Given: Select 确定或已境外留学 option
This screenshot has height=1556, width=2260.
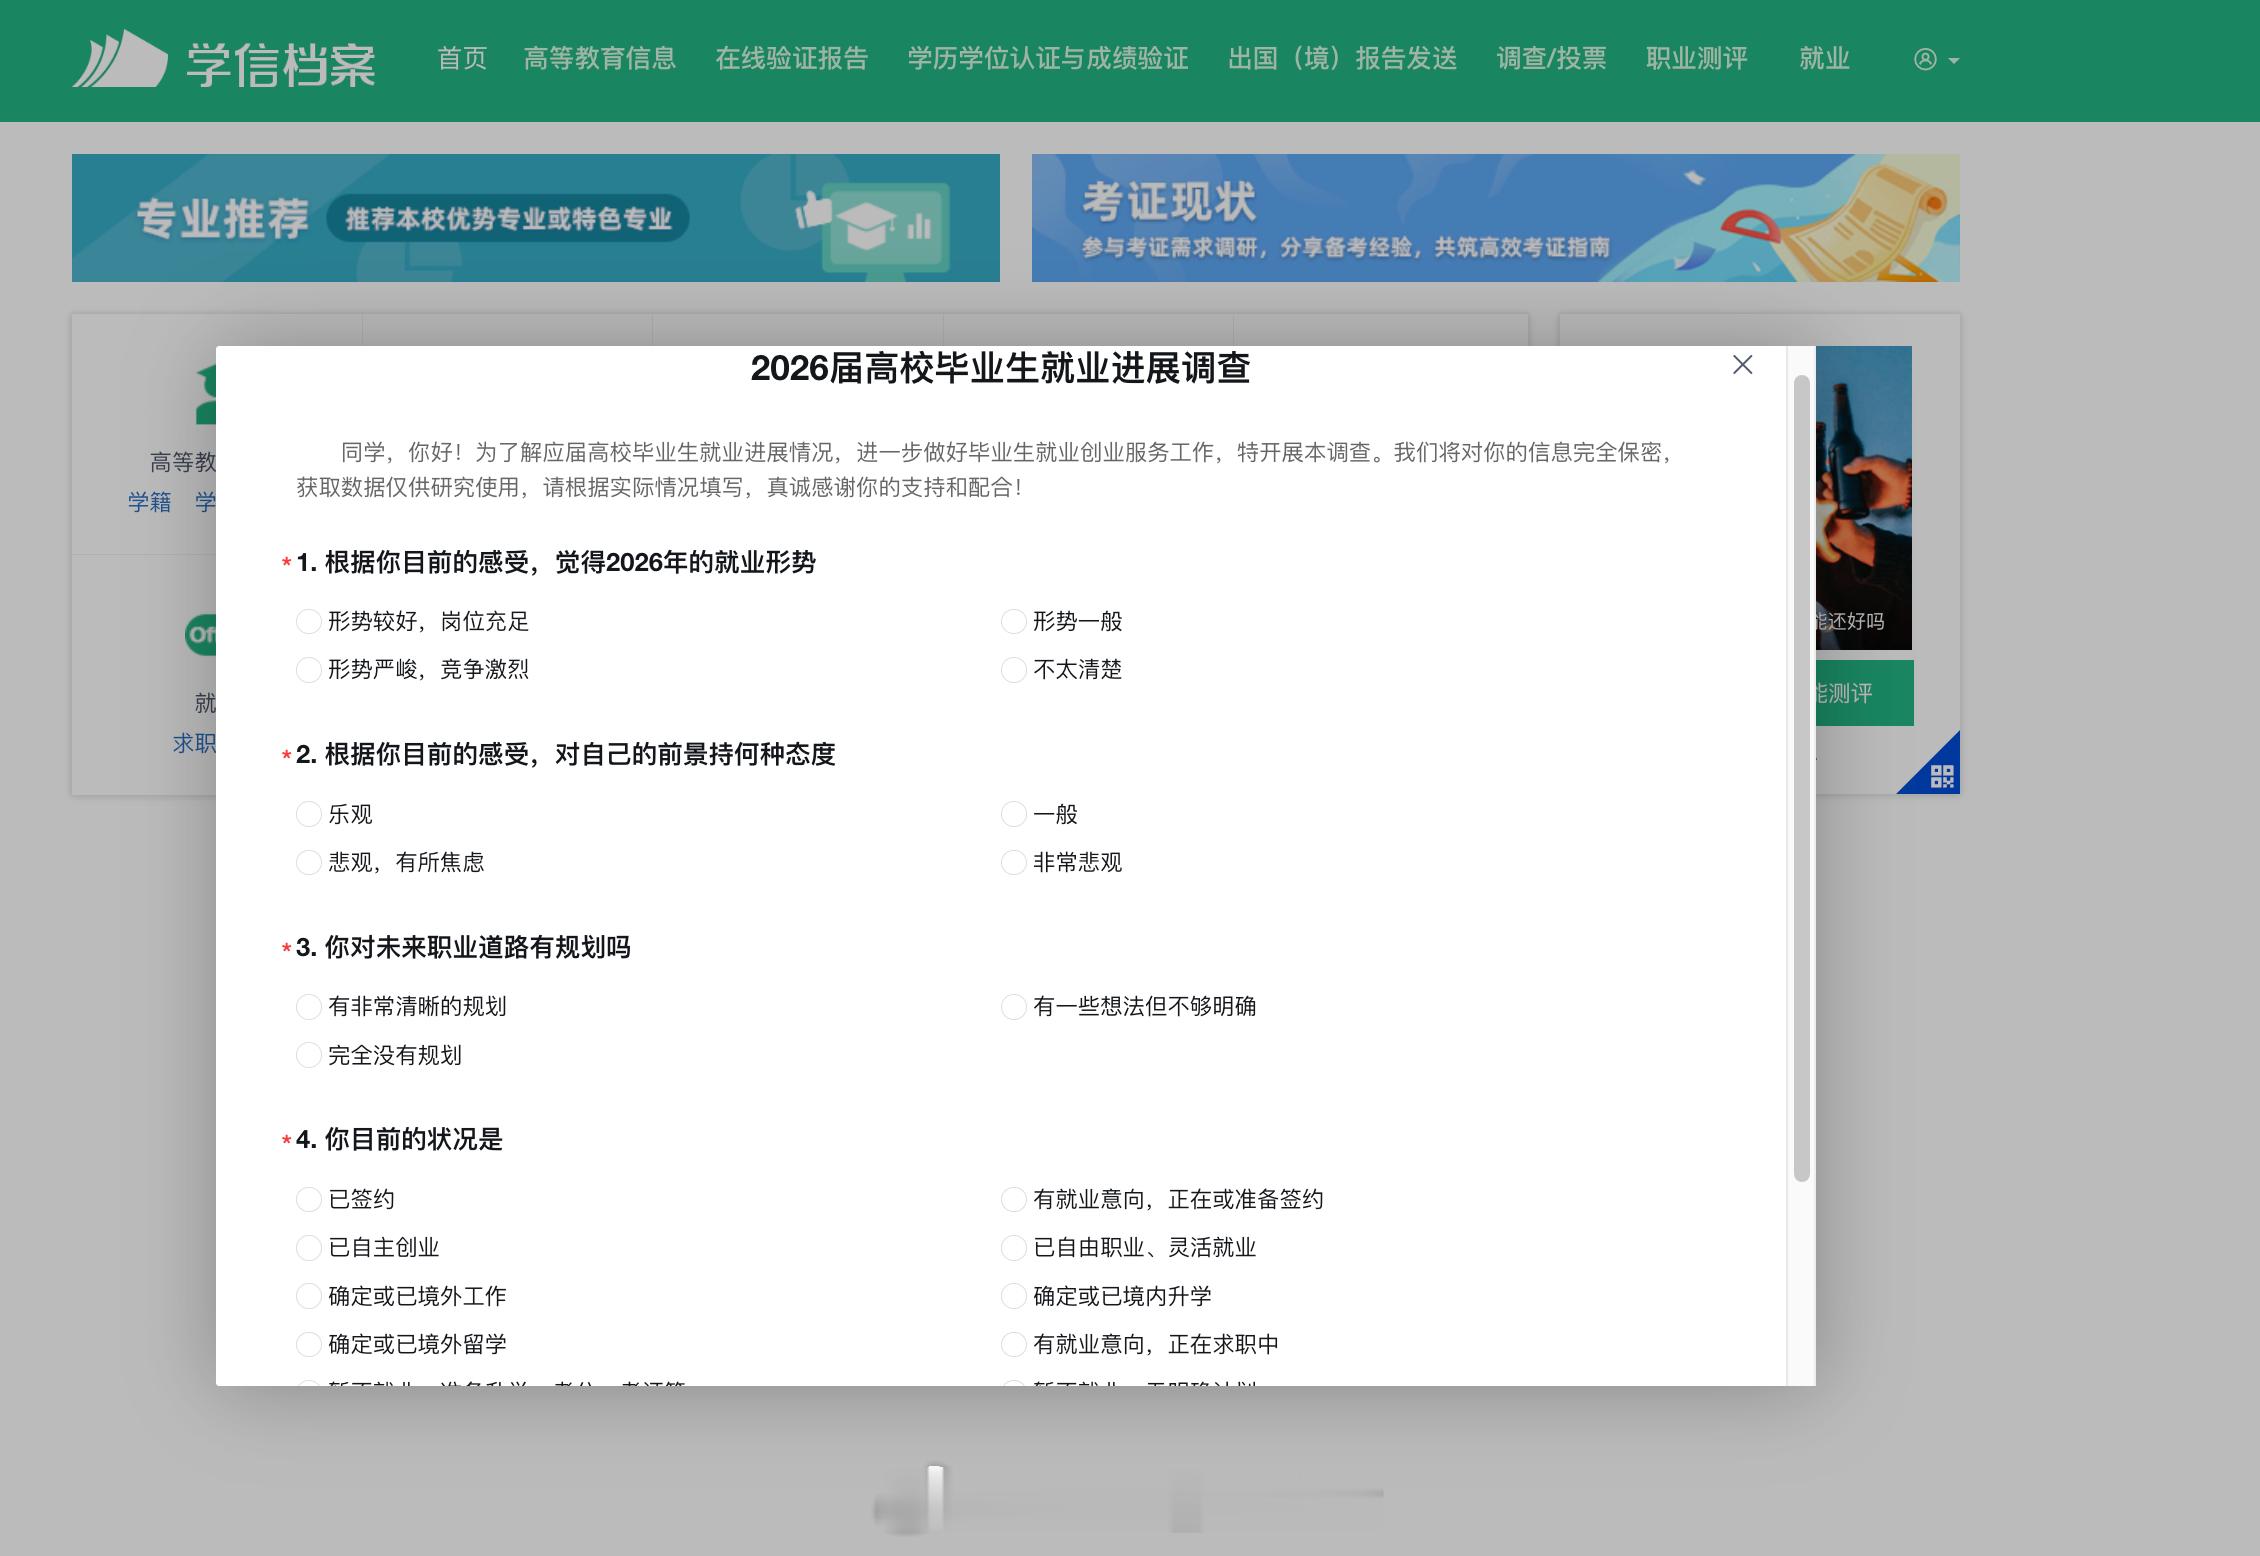Looking at the screenshot, I should [x=309, y=1344].
